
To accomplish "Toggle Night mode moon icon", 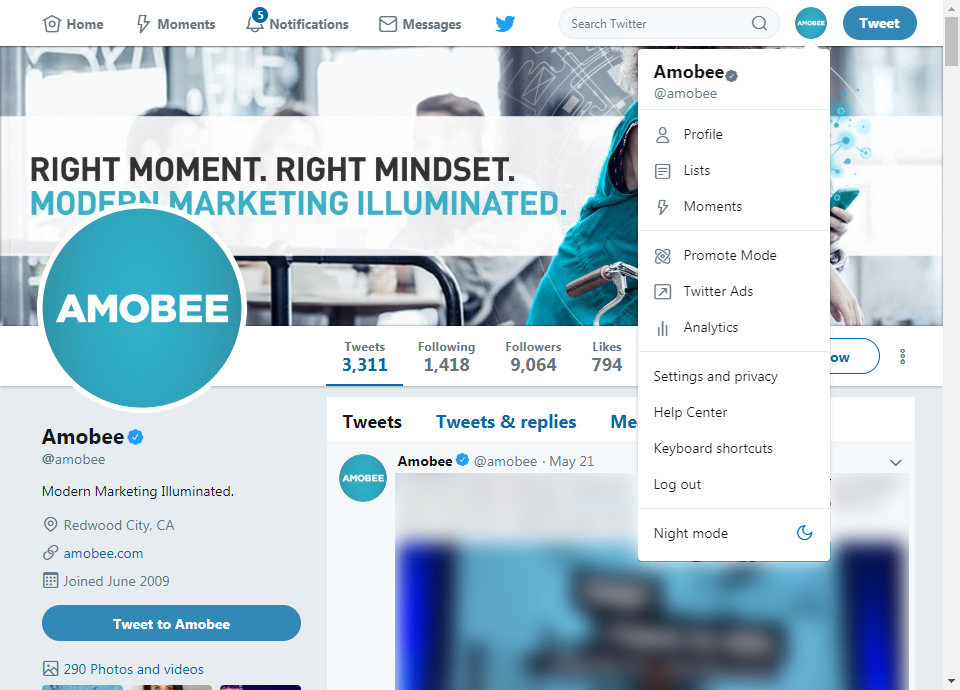I will coord(804,533).
